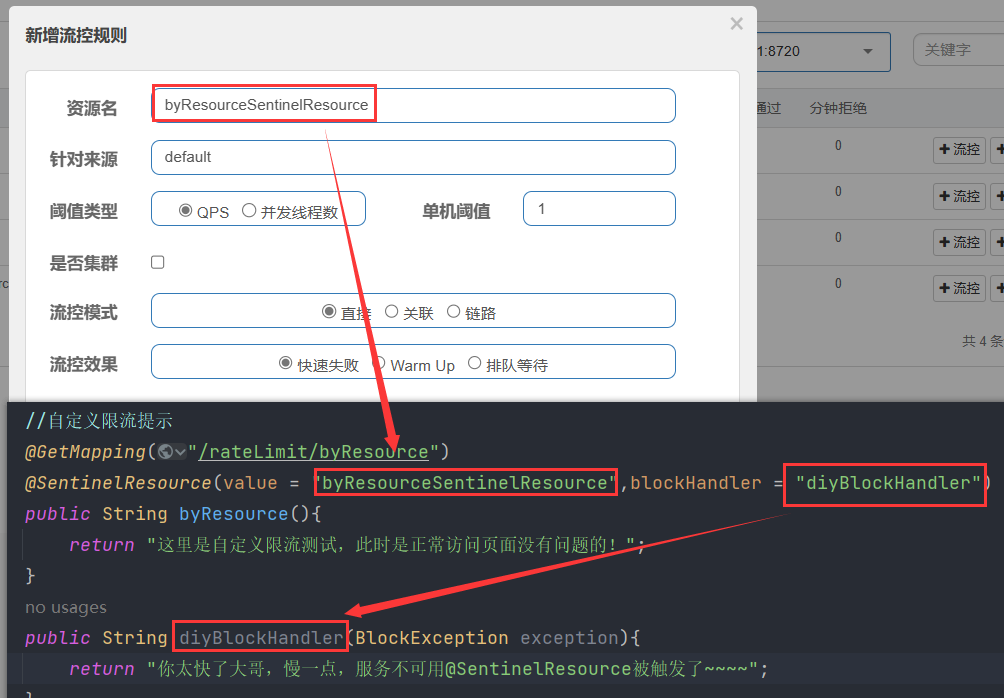Select the 并发线程数 radio button
Viewport: 1004px width, 698px height.
coord(249,211)
